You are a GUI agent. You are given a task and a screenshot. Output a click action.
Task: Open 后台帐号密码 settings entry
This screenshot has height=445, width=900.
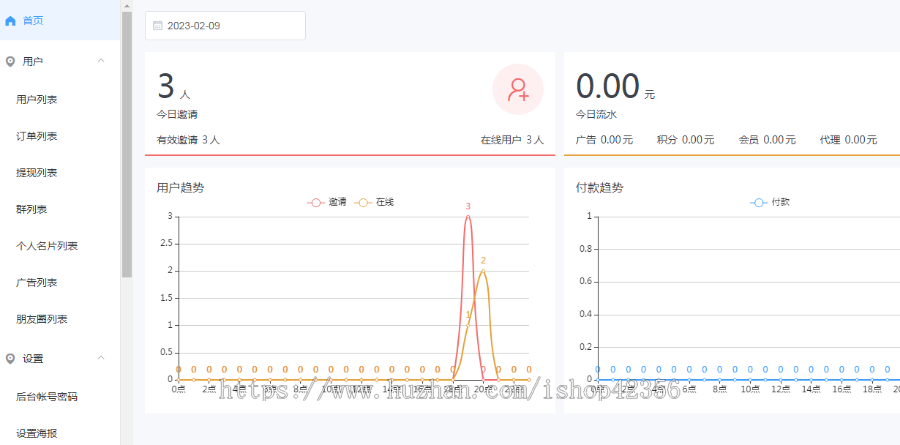click(47, 396)
